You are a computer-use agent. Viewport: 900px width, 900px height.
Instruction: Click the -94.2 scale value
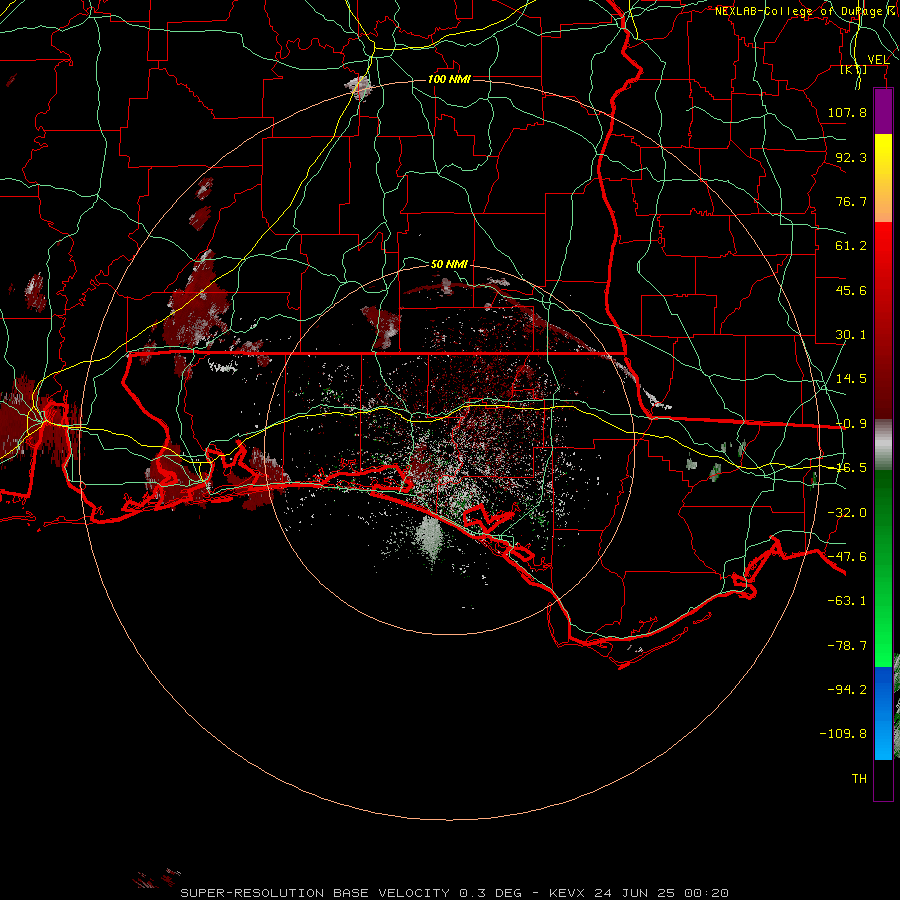pyautogui.click(x=847, y=689)
